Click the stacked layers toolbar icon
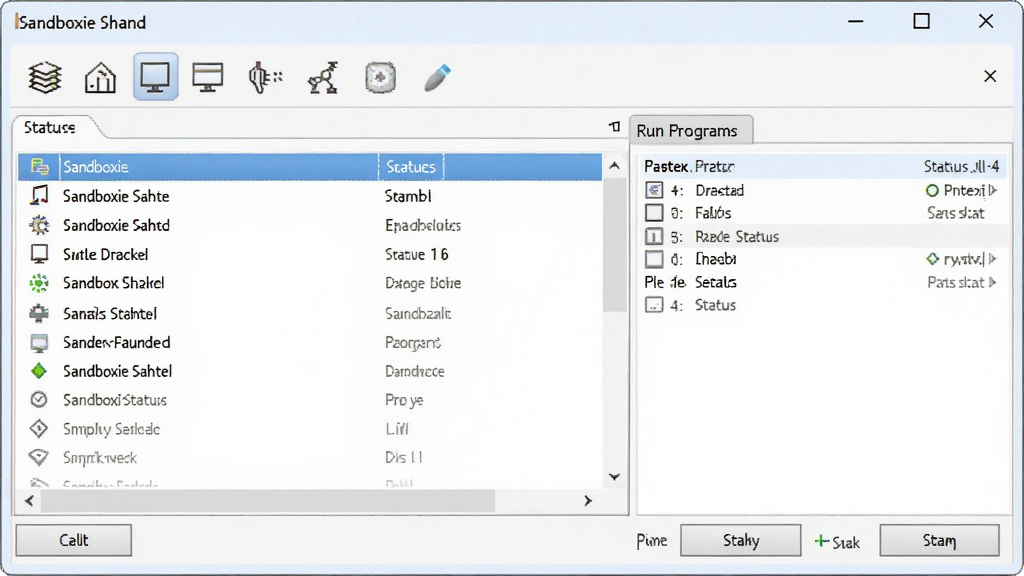Screen dimensions: 1024x576 point(44,77)
